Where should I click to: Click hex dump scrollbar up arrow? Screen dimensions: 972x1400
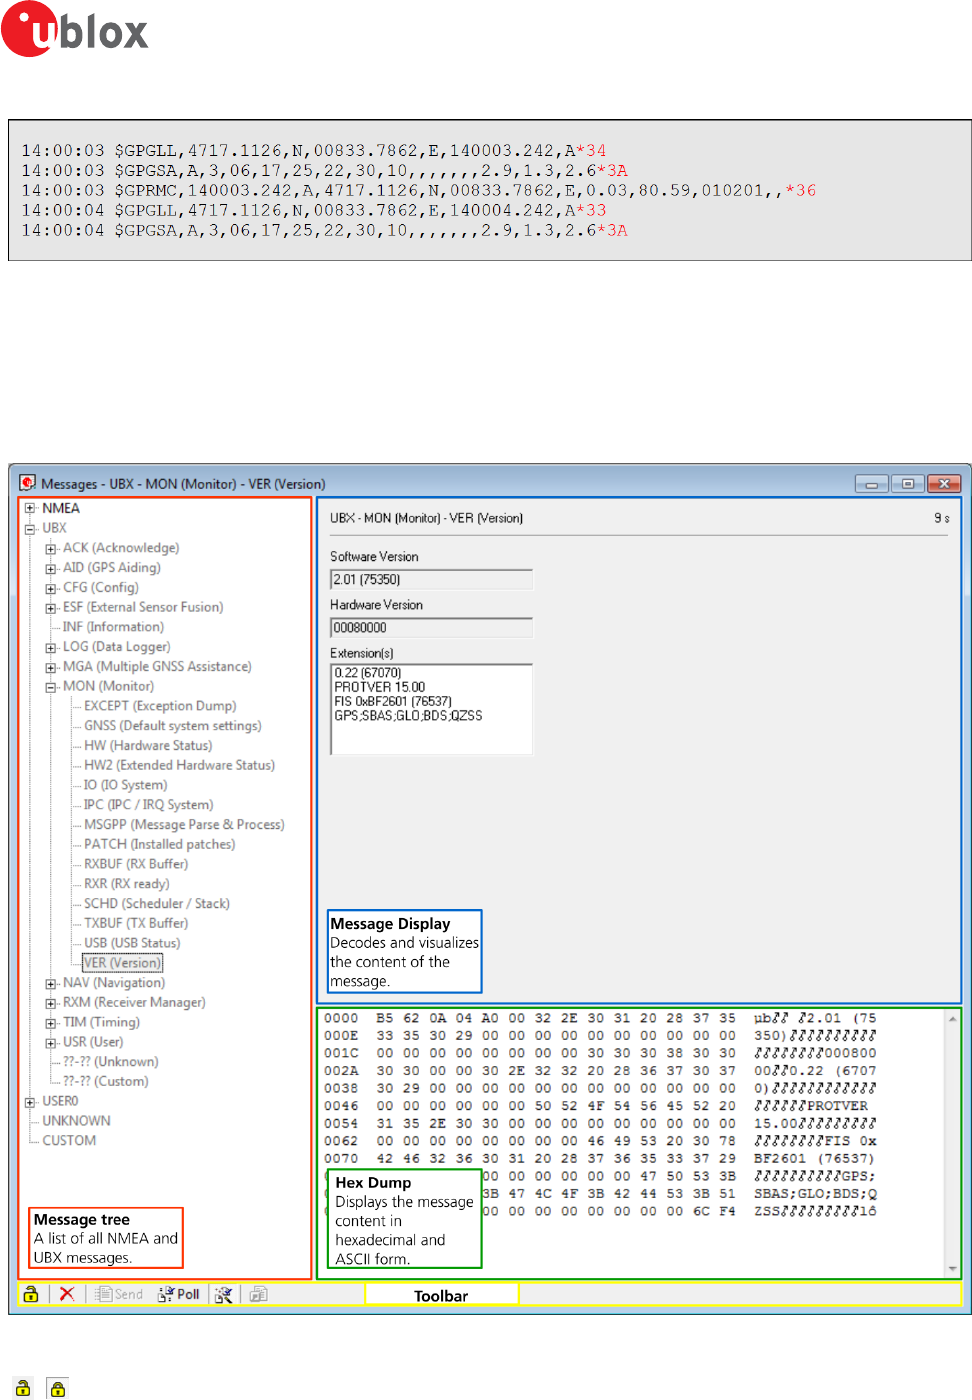point(952,1019)
